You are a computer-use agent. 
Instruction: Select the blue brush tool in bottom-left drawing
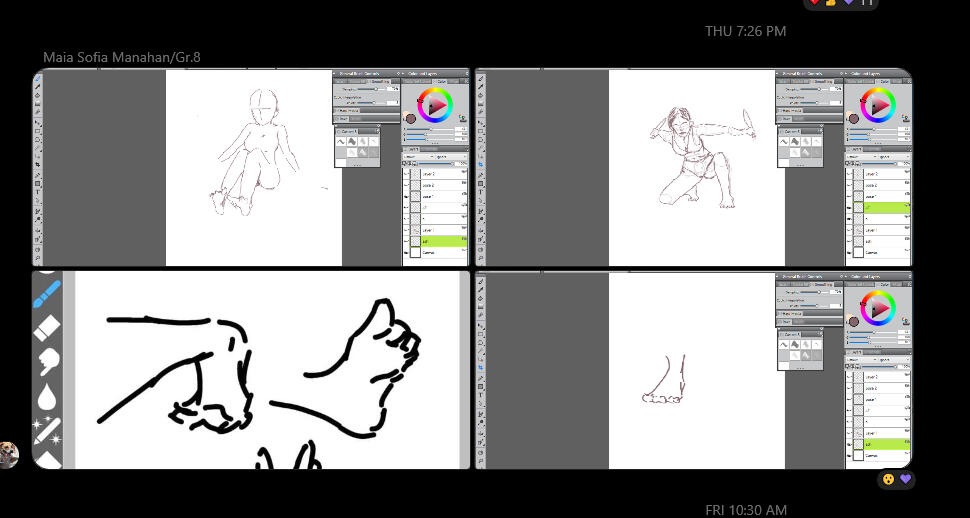[46, 293]
